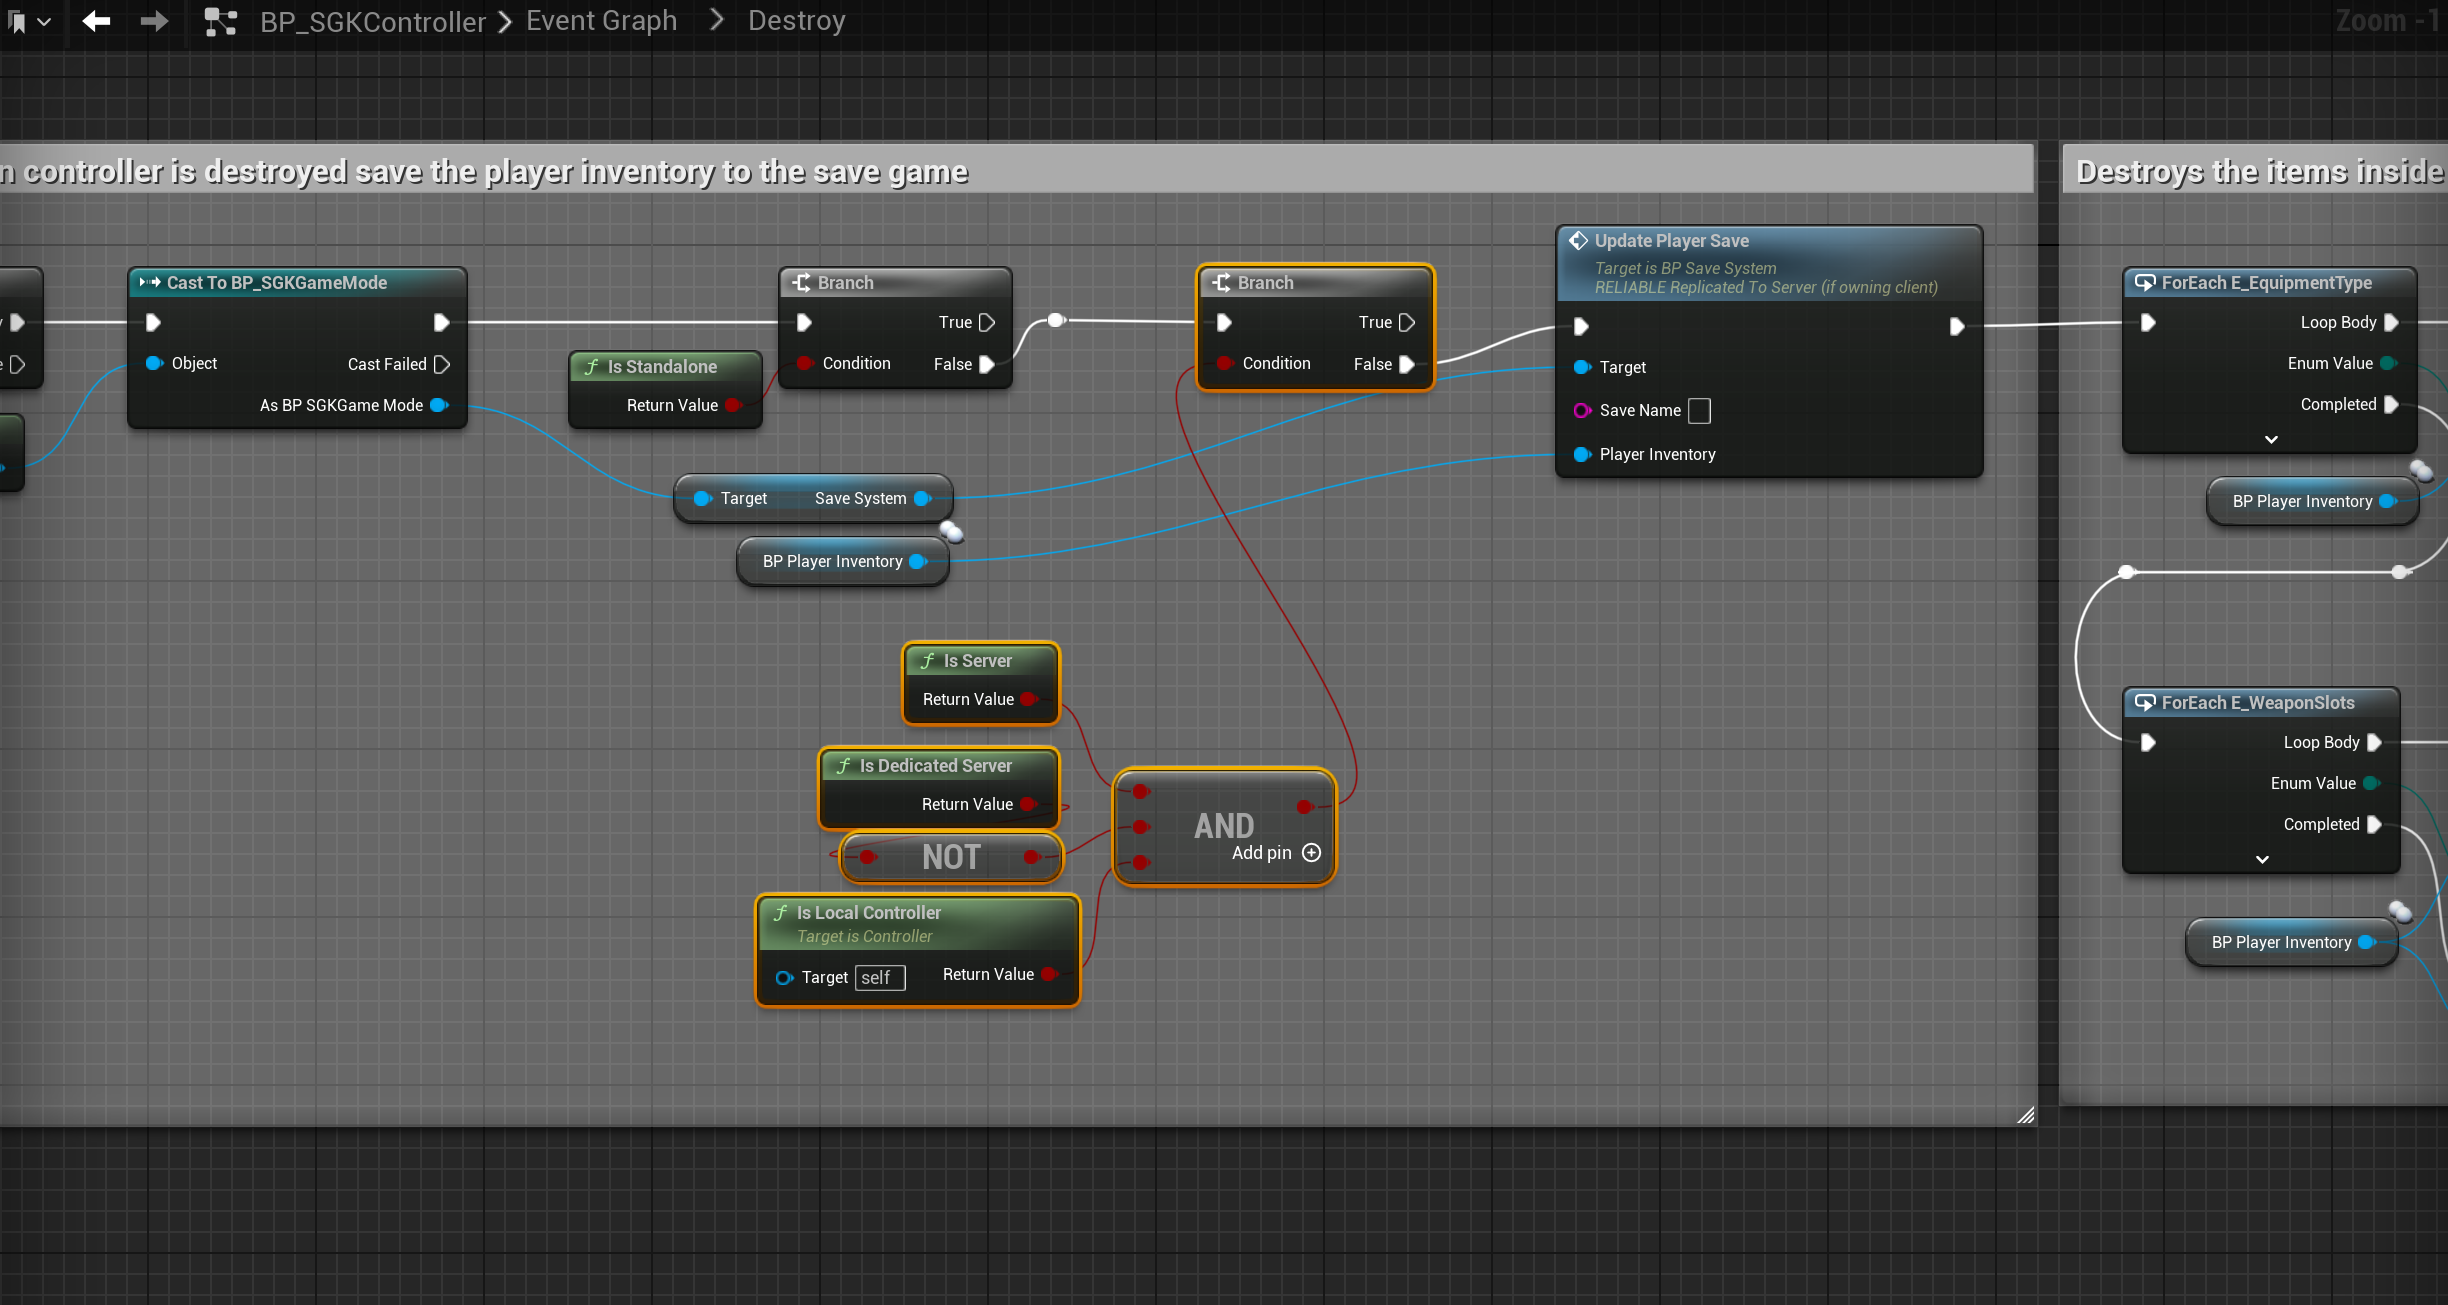The height and width of the screenshot is (1305, 2448).
Task: Click the Destroy breadcrumb link
Action: coord(795,20)
